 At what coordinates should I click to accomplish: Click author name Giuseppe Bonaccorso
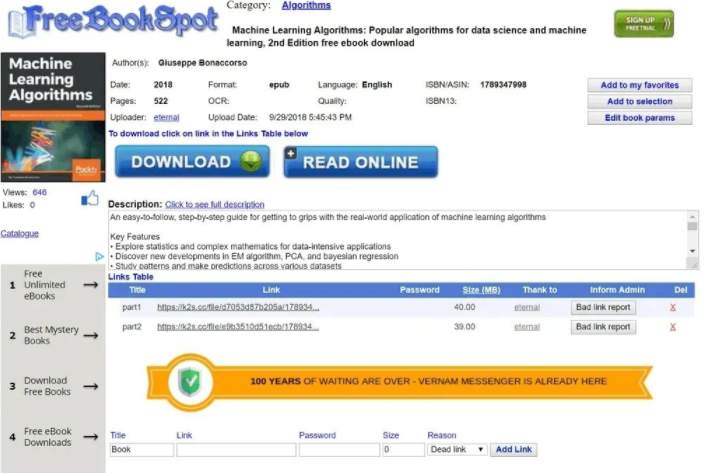[x=202, y=63]
